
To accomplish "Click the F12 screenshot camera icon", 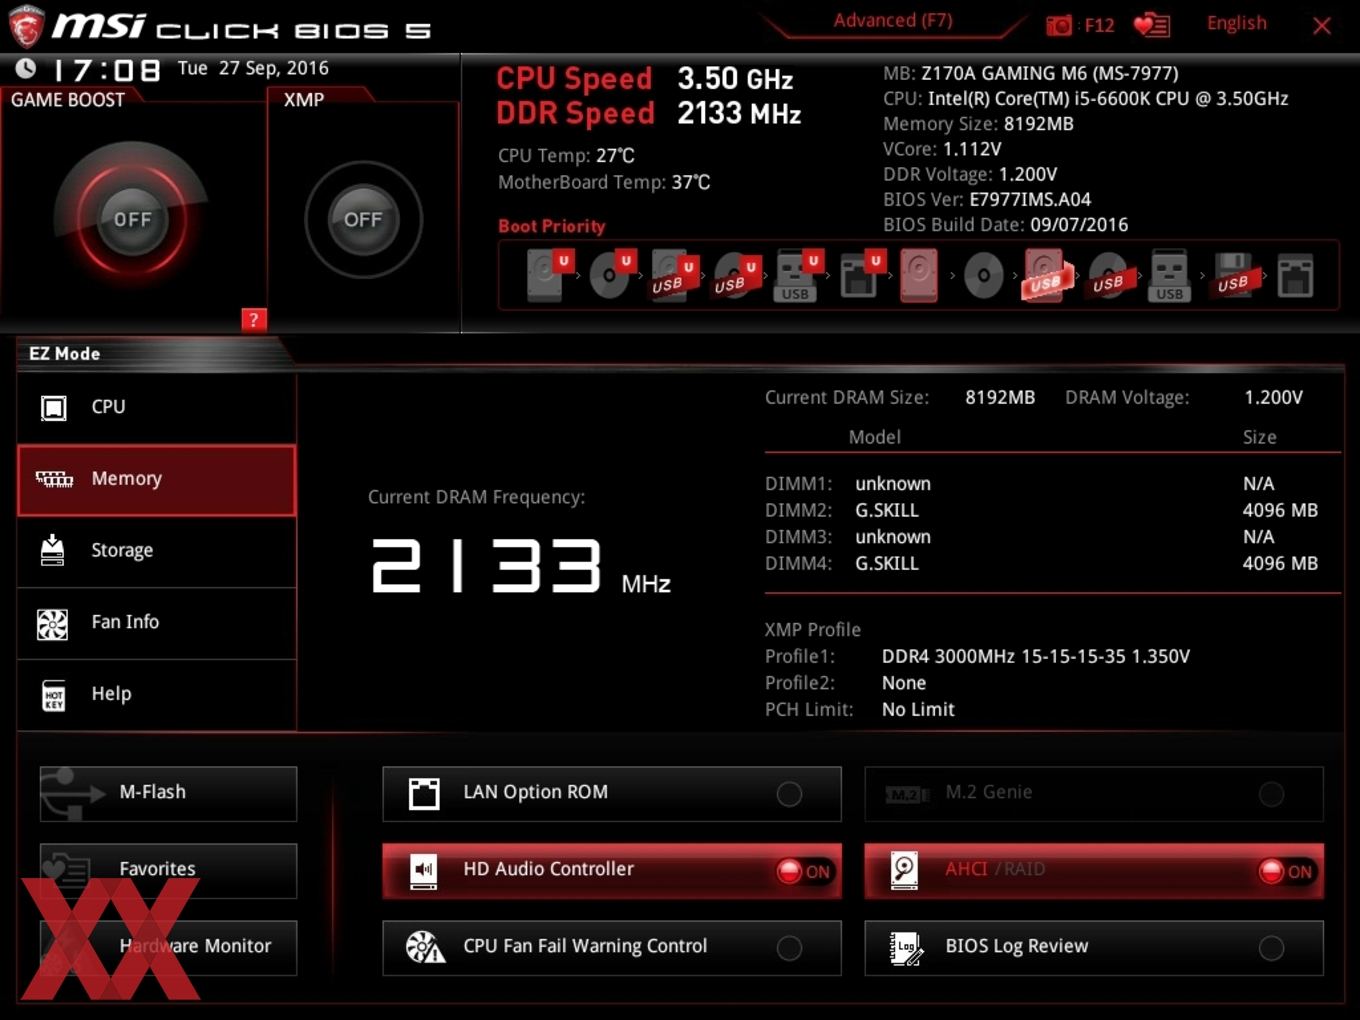I will pos(1059,25).
